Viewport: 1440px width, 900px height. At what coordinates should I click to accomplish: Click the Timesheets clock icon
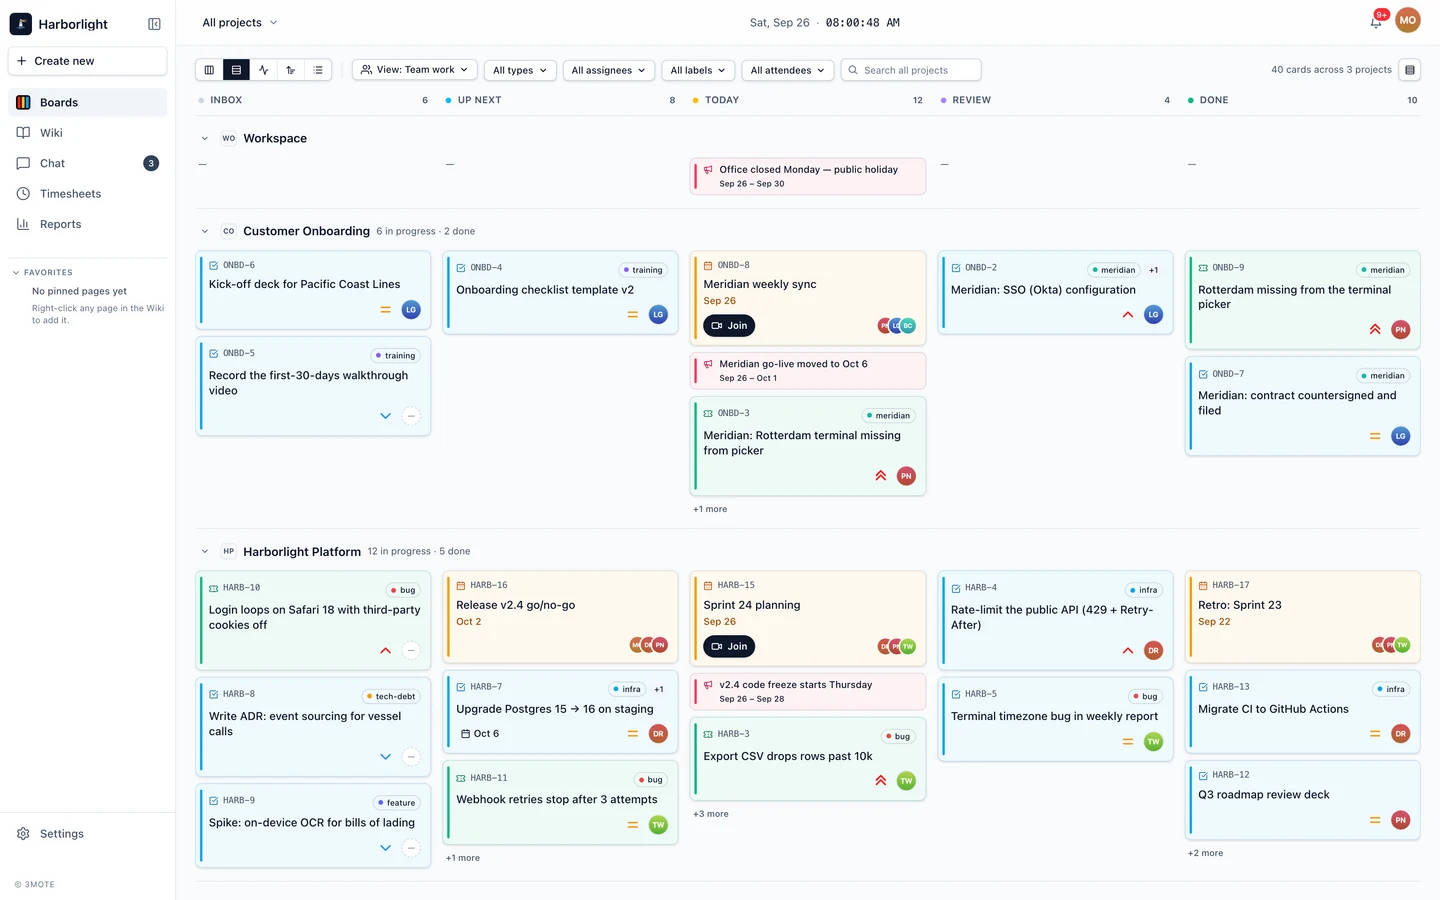coord(23,194)
